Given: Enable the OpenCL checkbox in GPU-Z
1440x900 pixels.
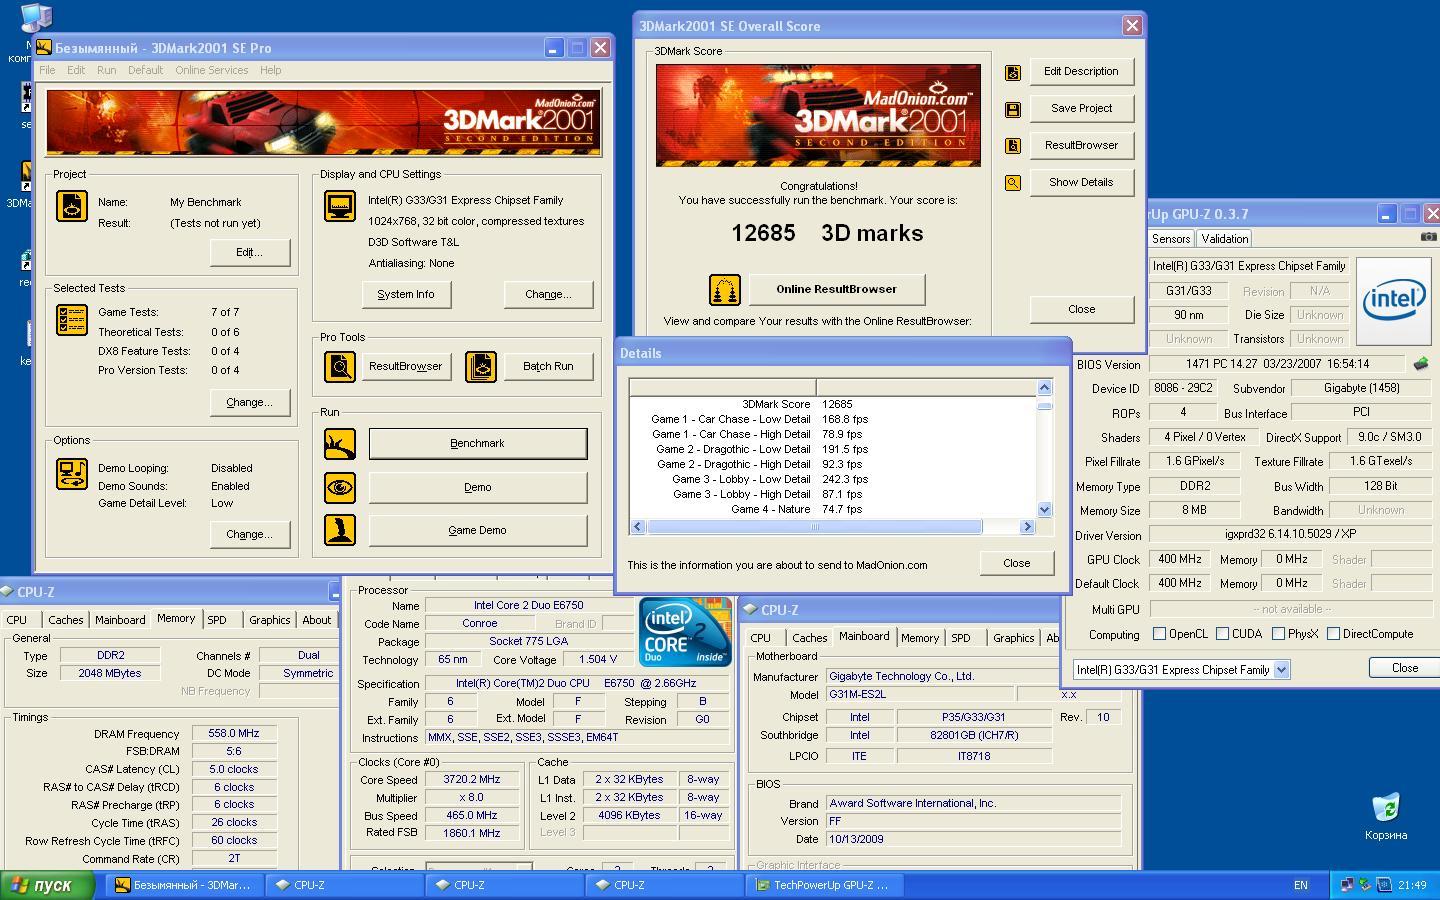Looking at the screenshot, I should [x=1159, y=634].
